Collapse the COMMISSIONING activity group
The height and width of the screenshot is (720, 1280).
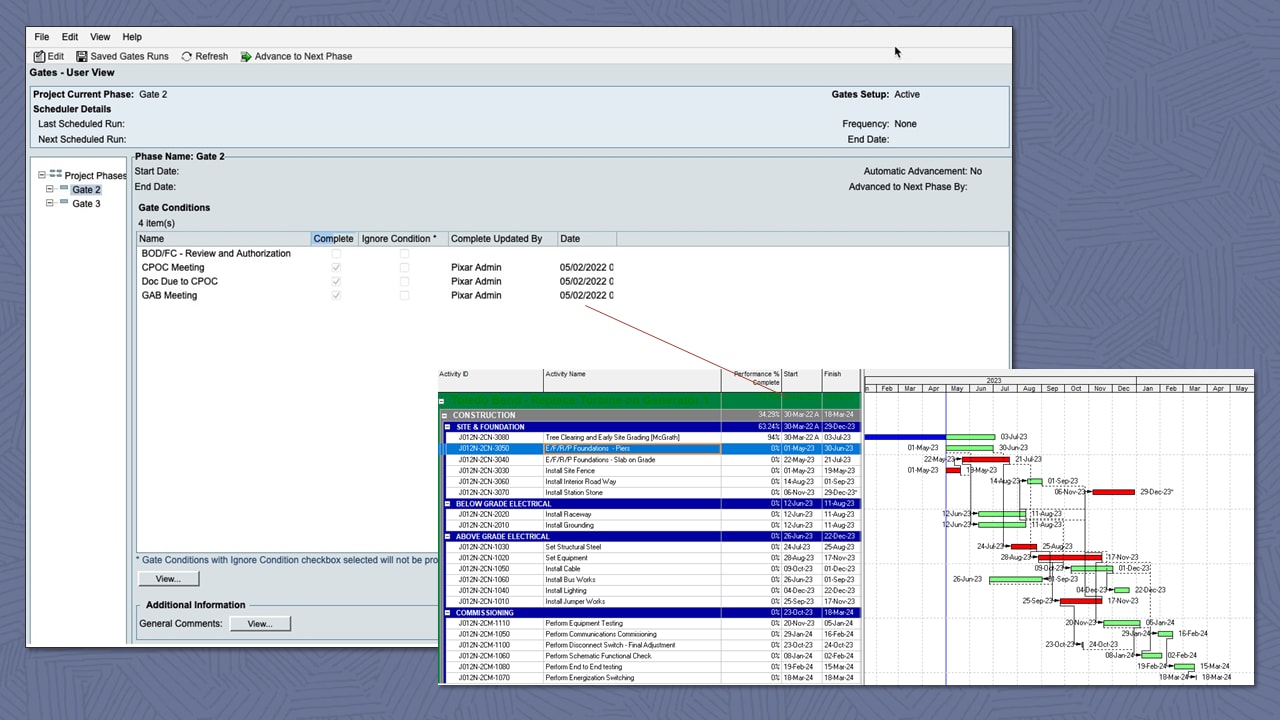click(448, 613)
